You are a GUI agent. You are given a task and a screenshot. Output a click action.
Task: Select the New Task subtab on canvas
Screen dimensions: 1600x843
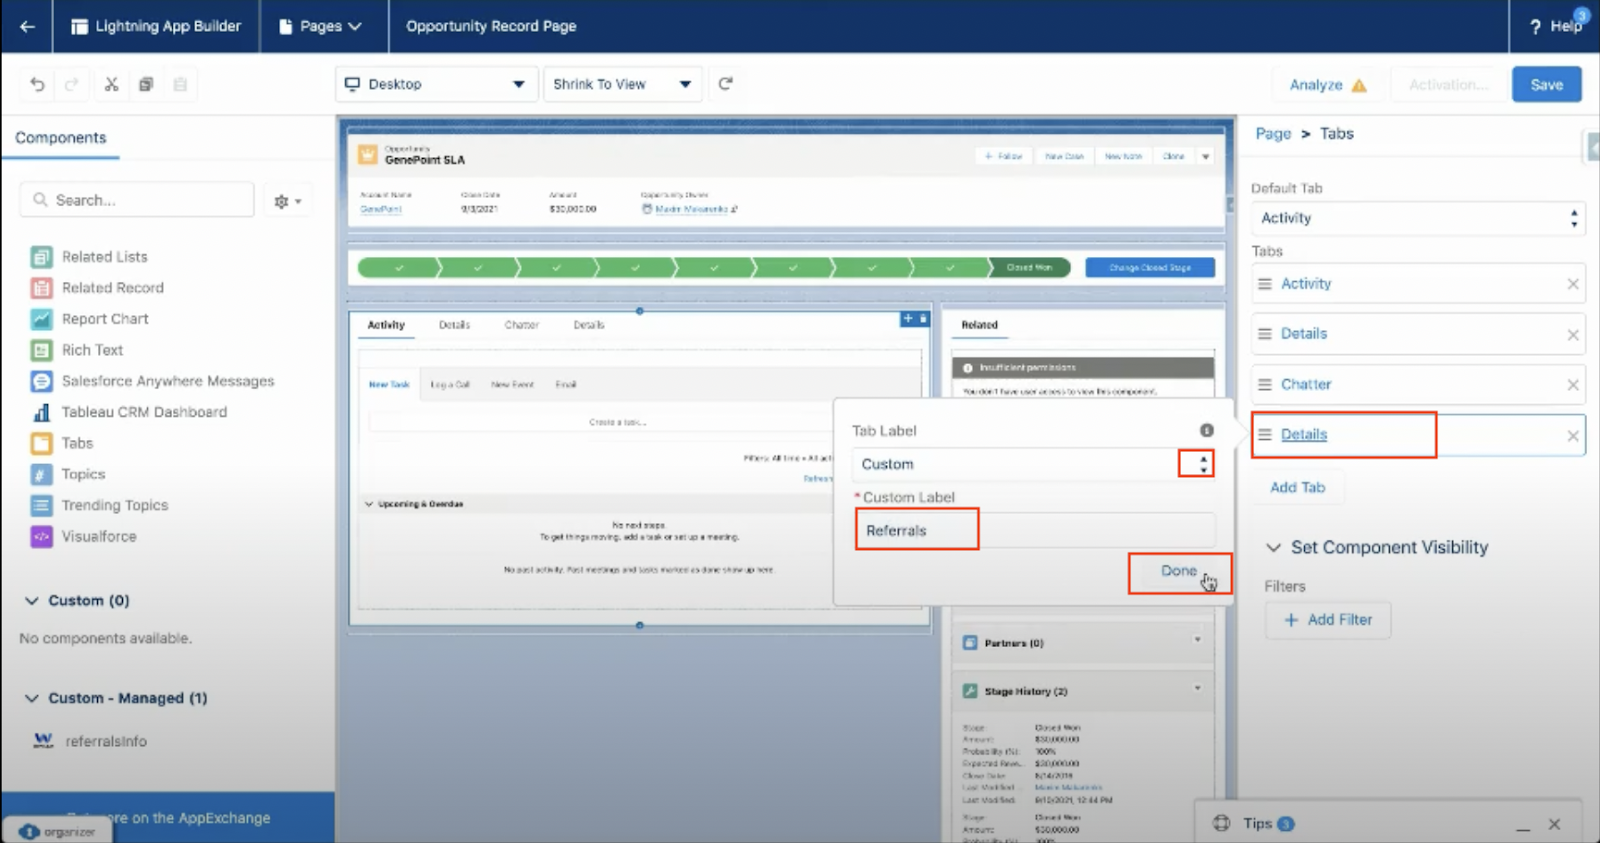[389, 384]
